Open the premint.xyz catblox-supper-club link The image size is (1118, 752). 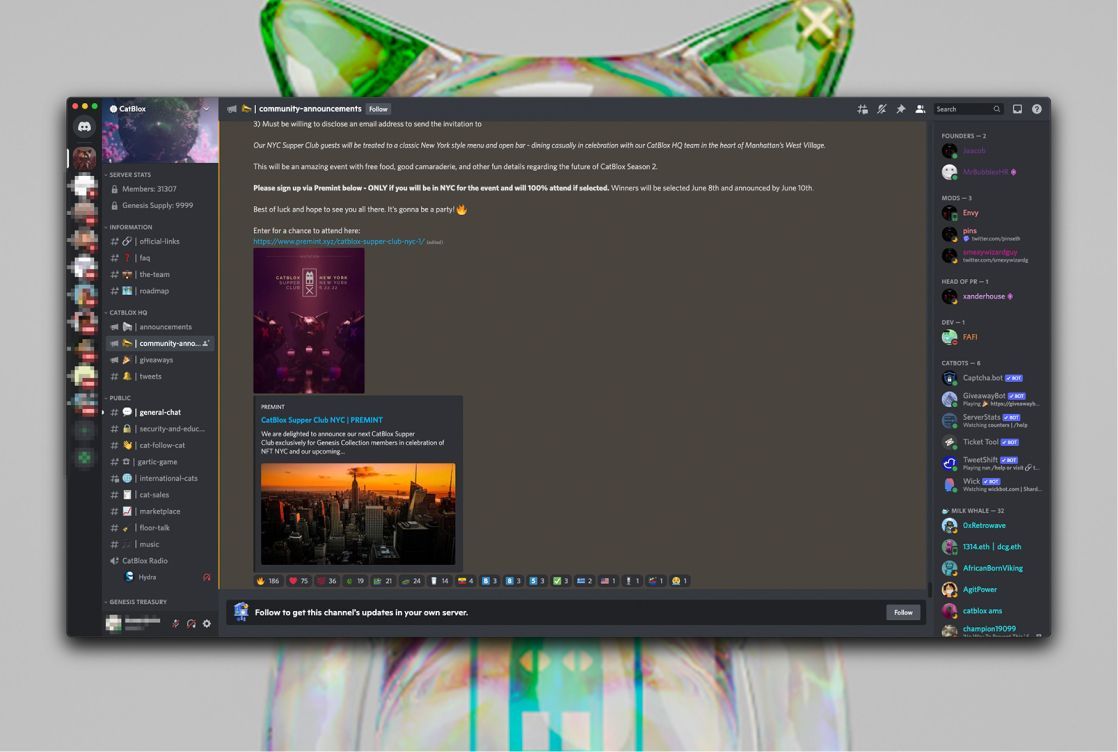click(x=339, y=242)
